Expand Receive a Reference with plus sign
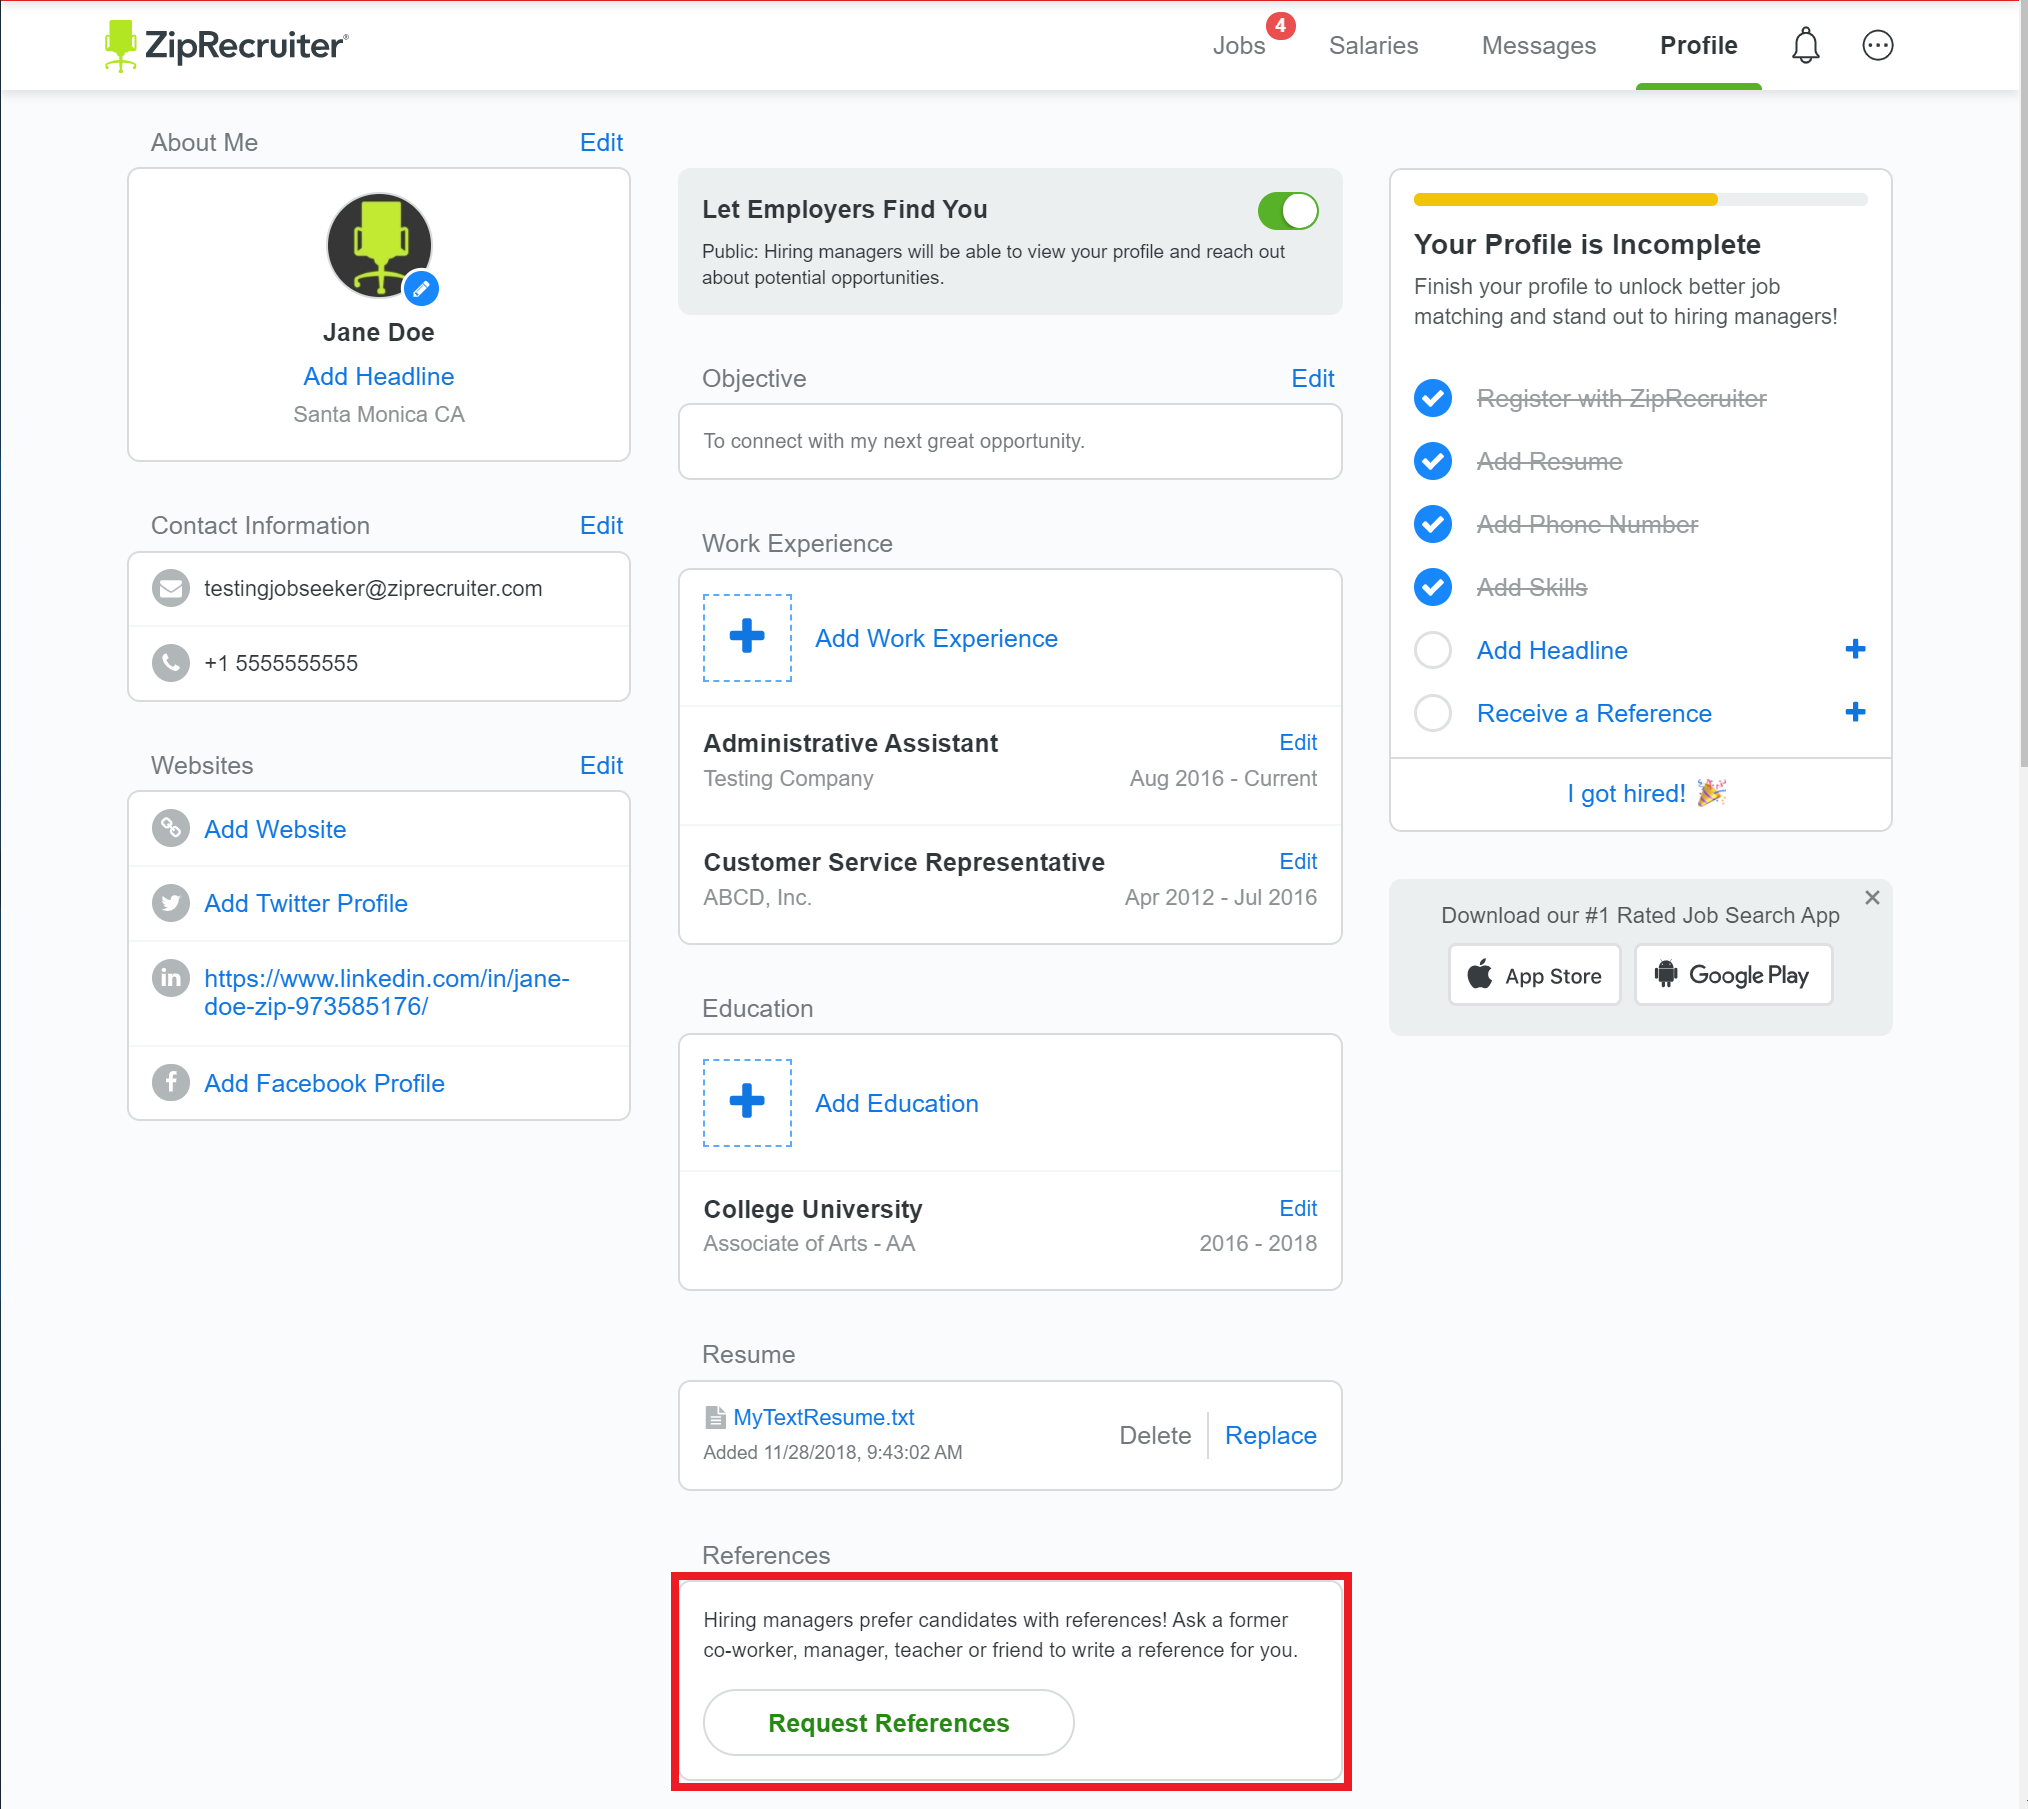The height and width of the screenshot is (1809, 2028). click(1854, 712)
